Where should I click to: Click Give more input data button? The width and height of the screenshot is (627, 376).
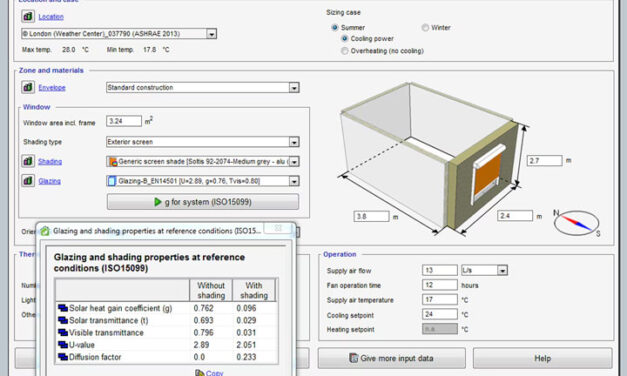(x=391, y=358)
